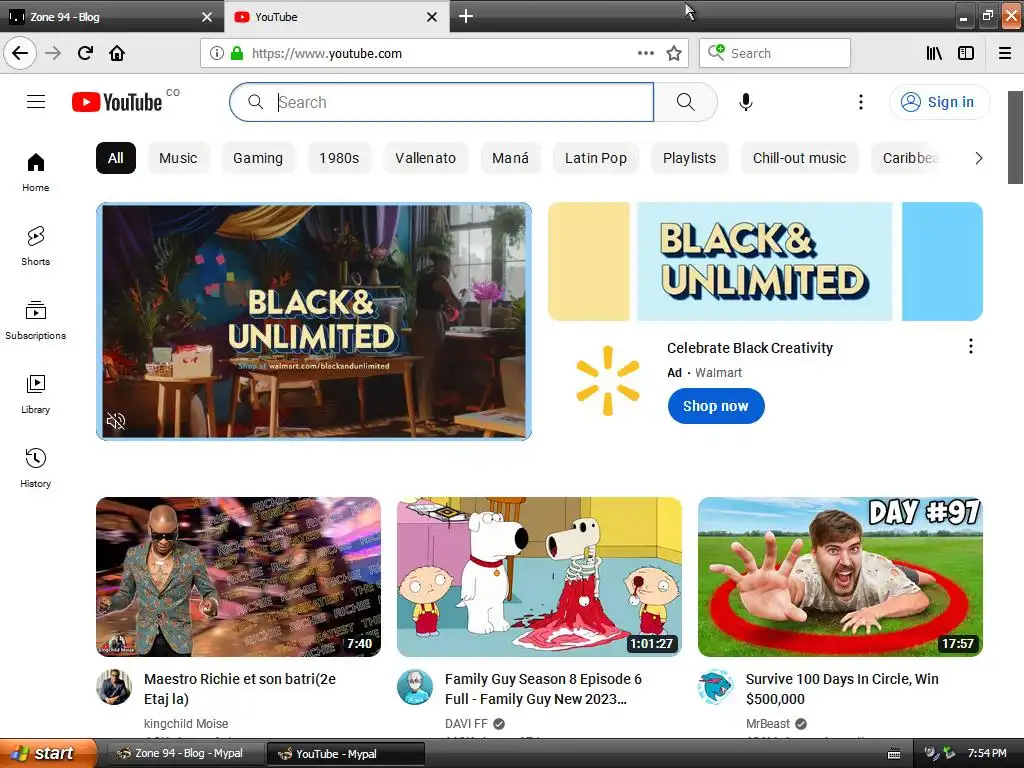The height and width of the screenshot is (768, 1024).
Task: Visit the MrBeast channel name link
Action: 768,724
